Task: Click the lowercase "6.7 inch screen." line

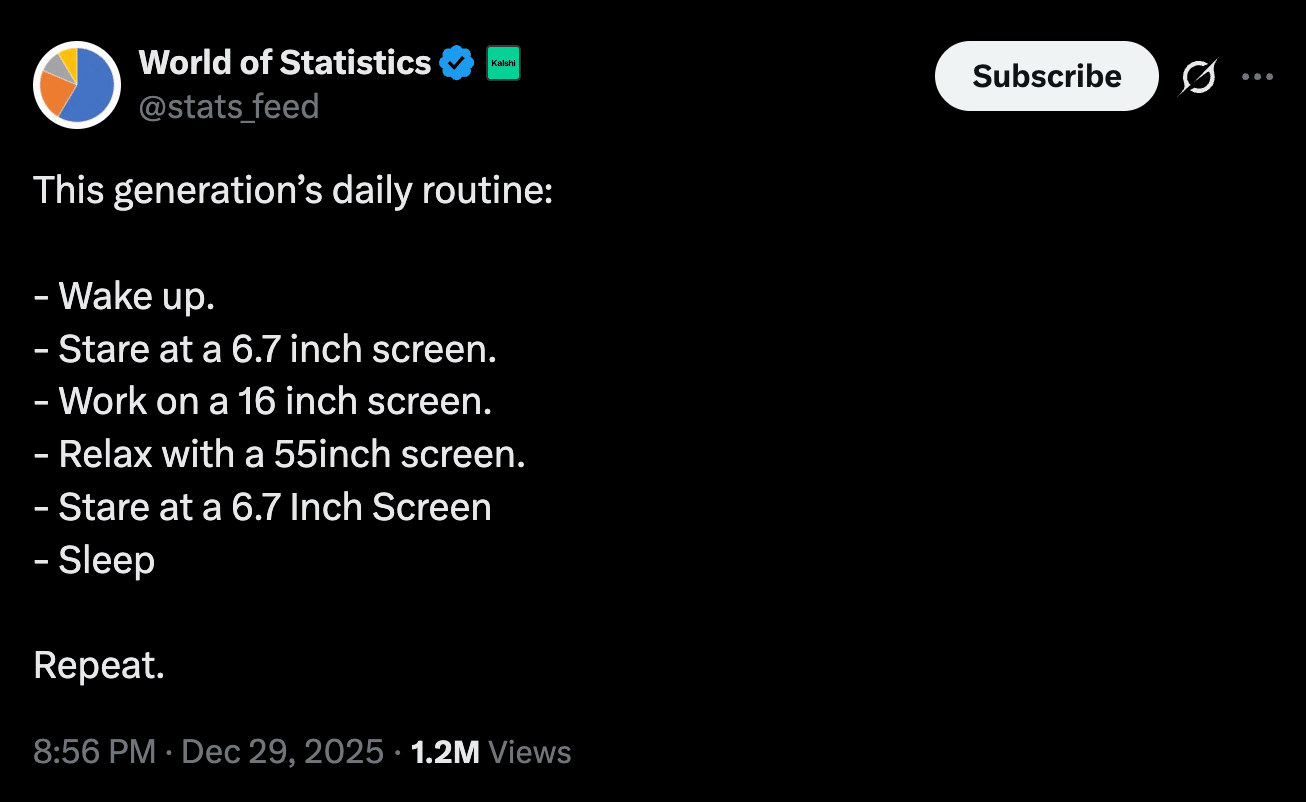Action: click(x=265, y=349)
